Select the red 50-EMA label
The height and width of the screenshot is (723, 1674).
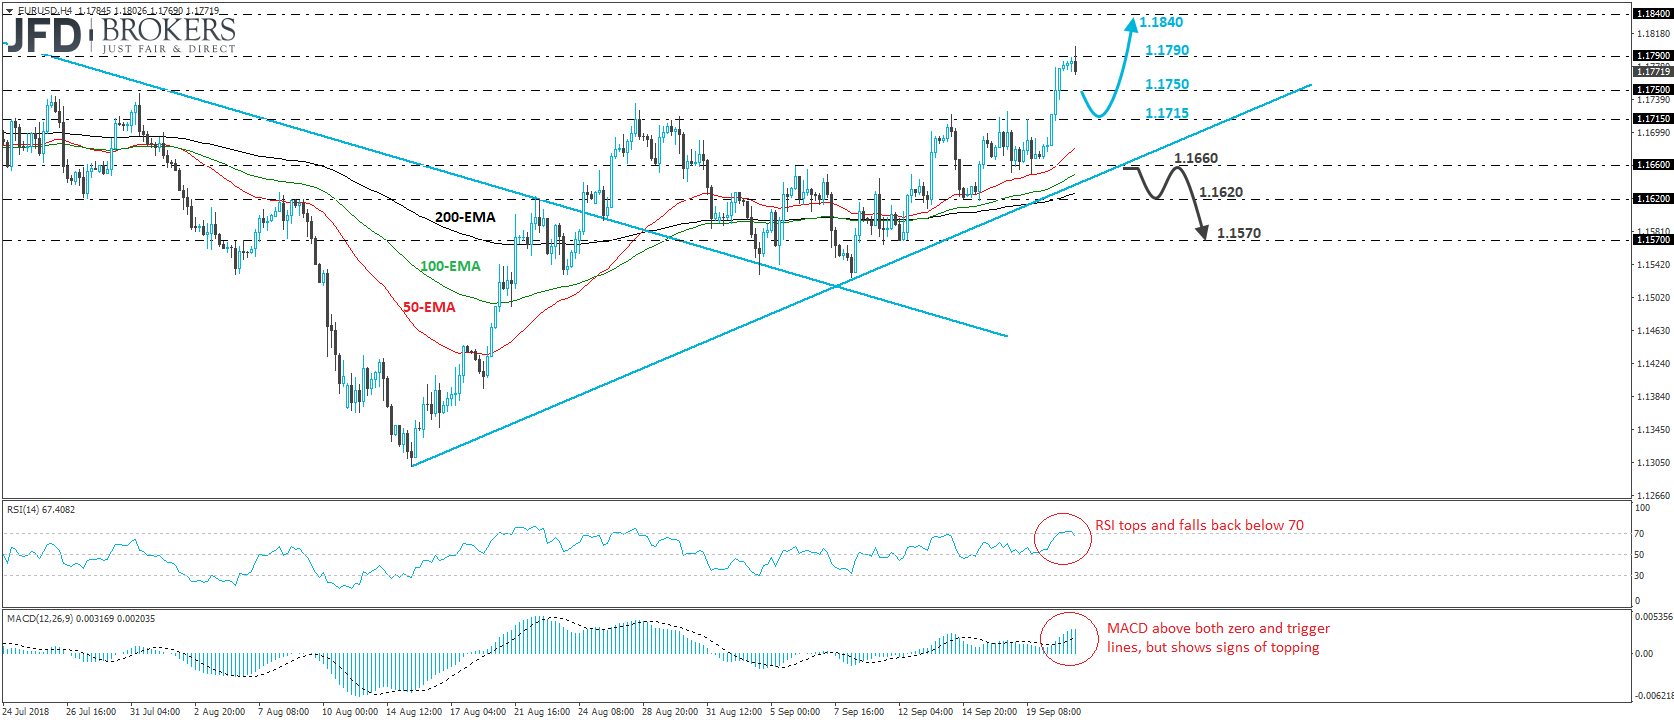pyautogui.click(x=429, y=307)
